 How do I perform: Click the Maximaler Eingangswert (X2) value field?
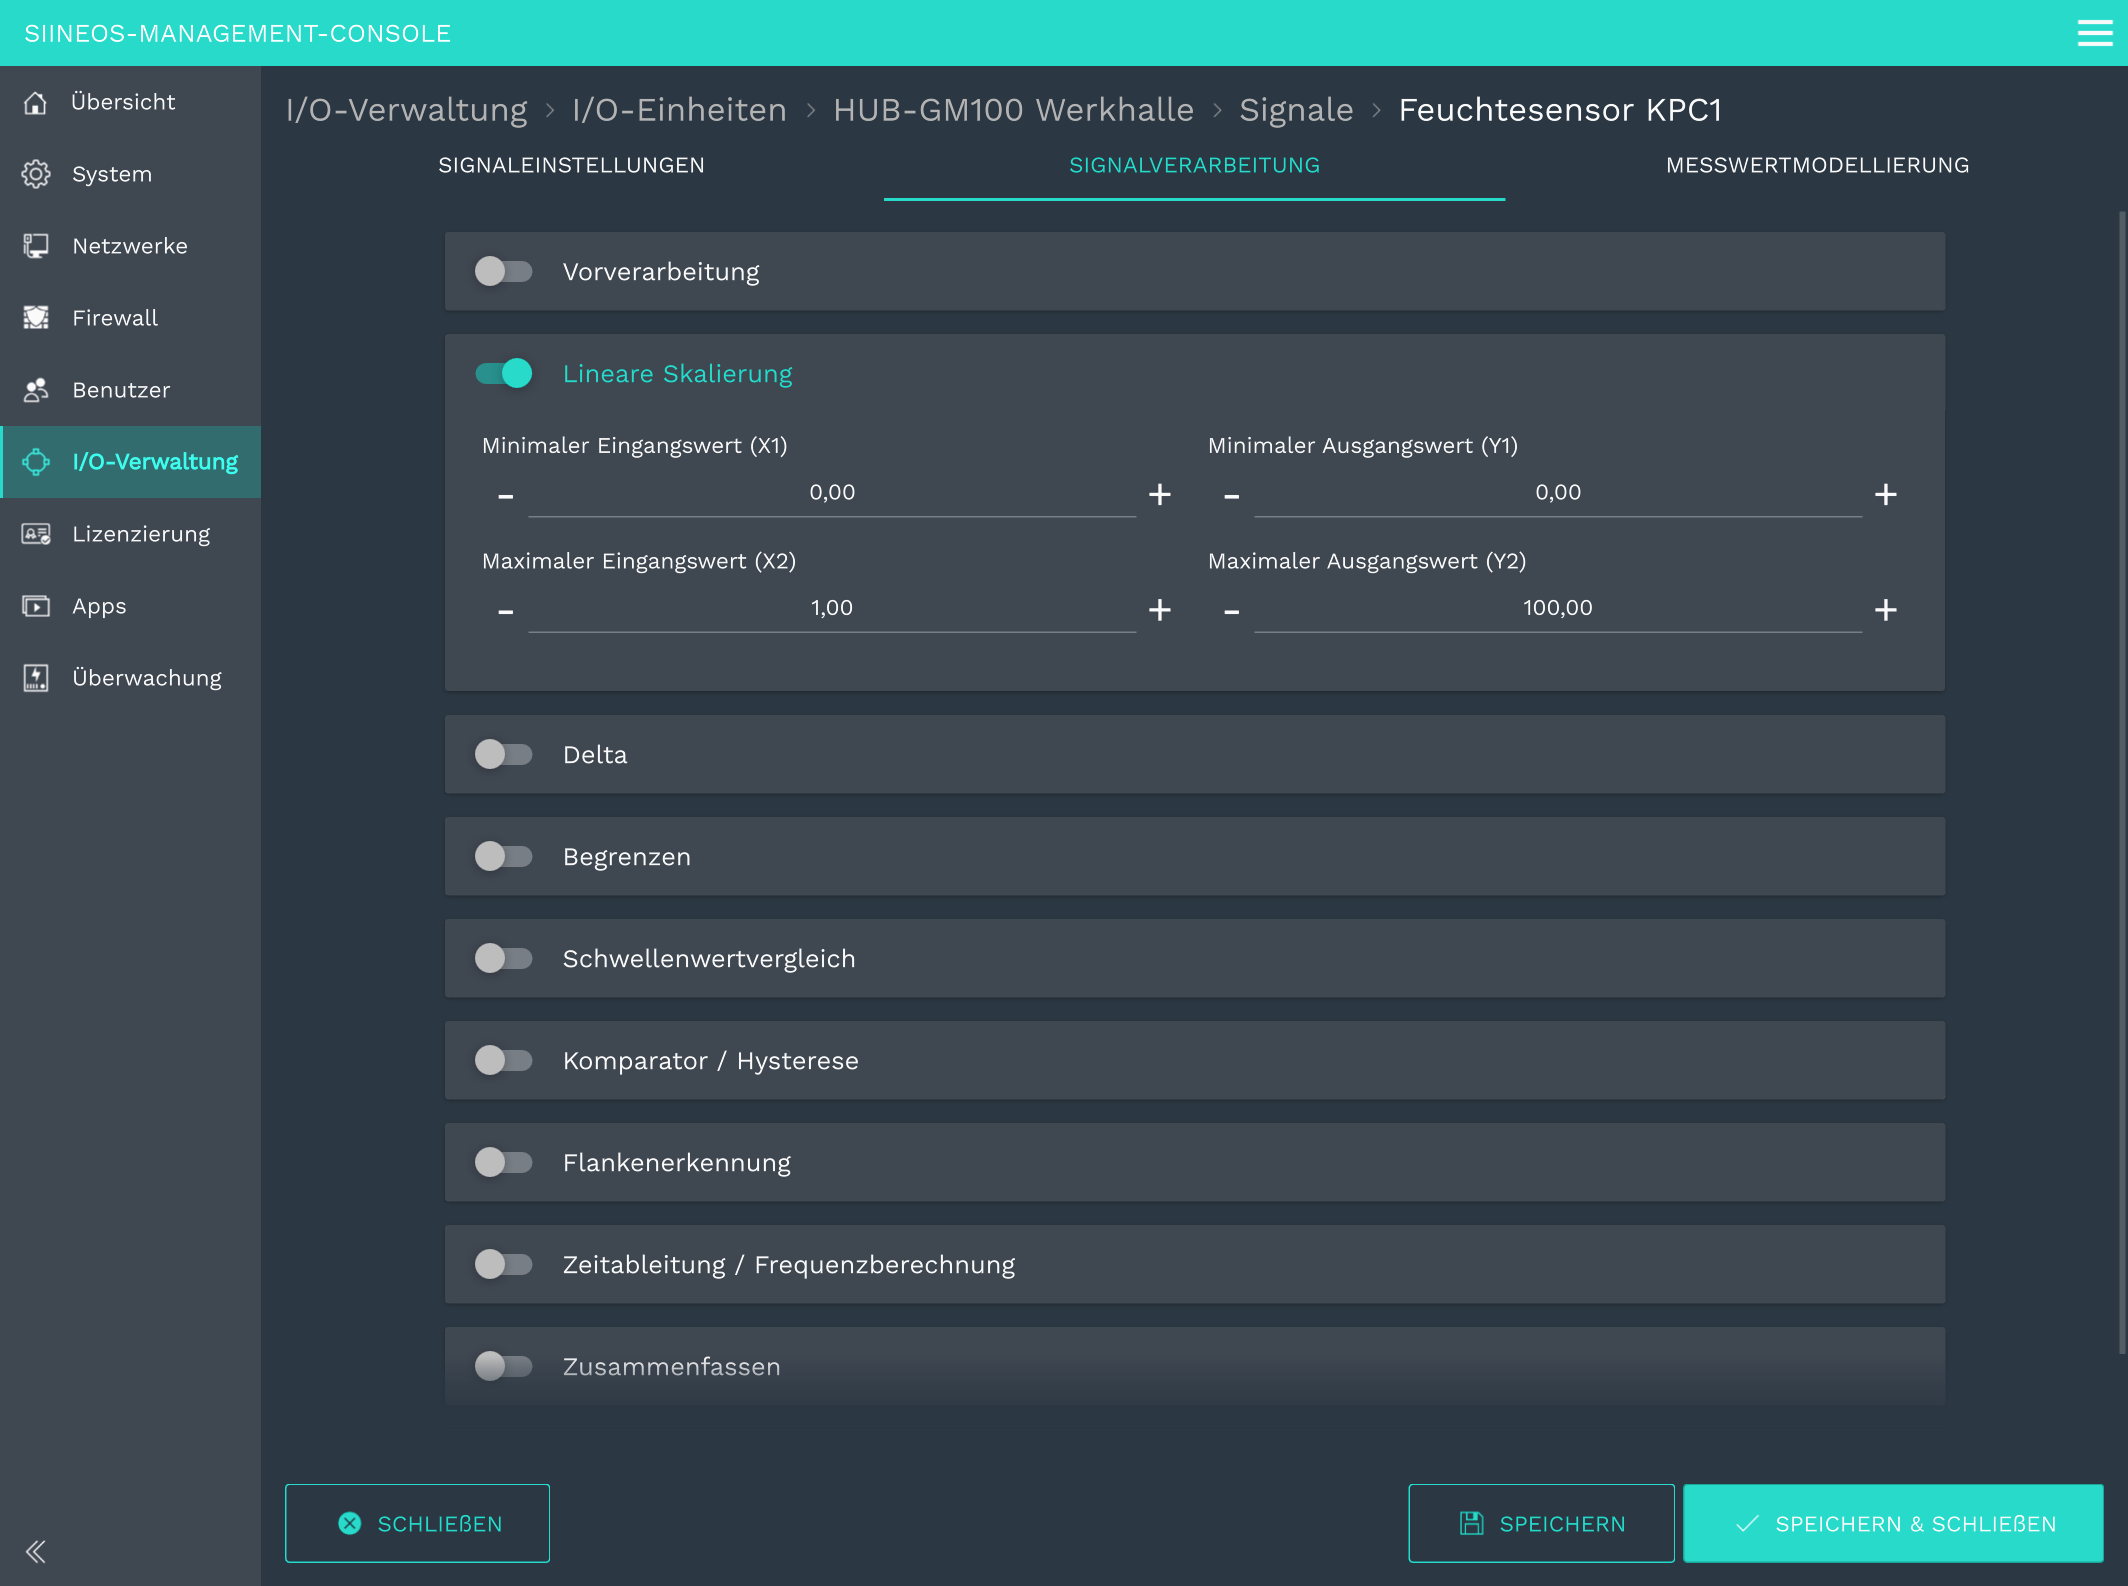point(832,608)
